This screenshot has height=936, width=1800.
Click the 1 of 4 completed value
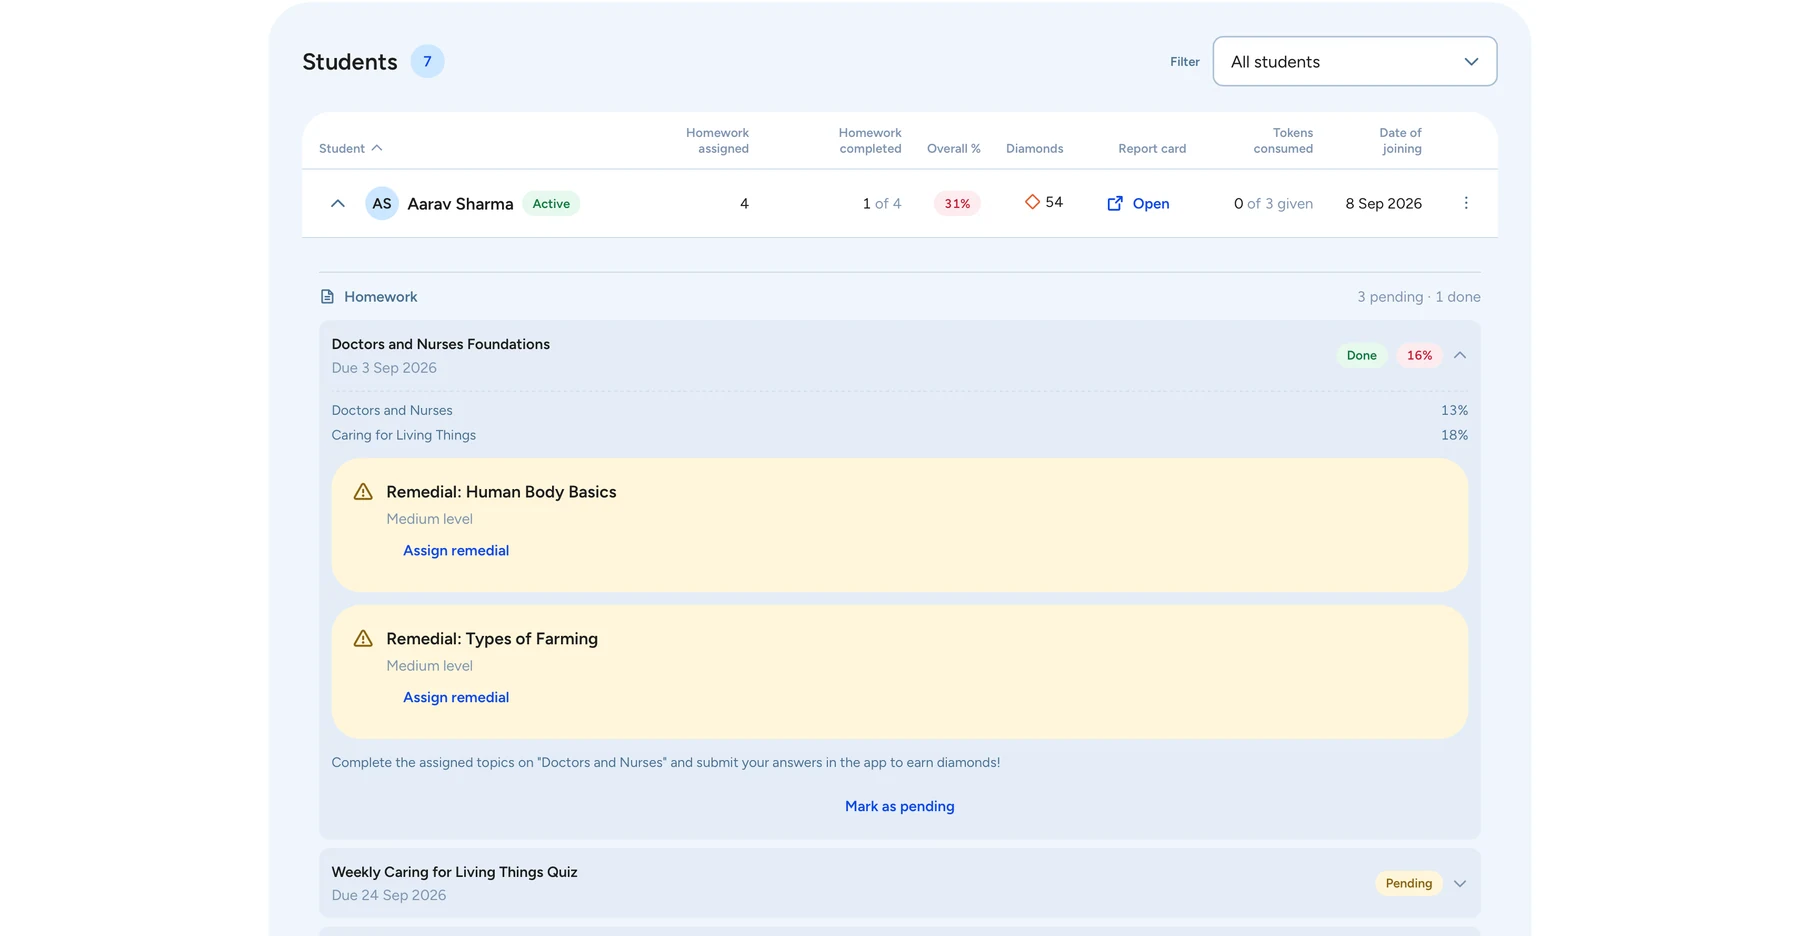[x=881, y=203]
